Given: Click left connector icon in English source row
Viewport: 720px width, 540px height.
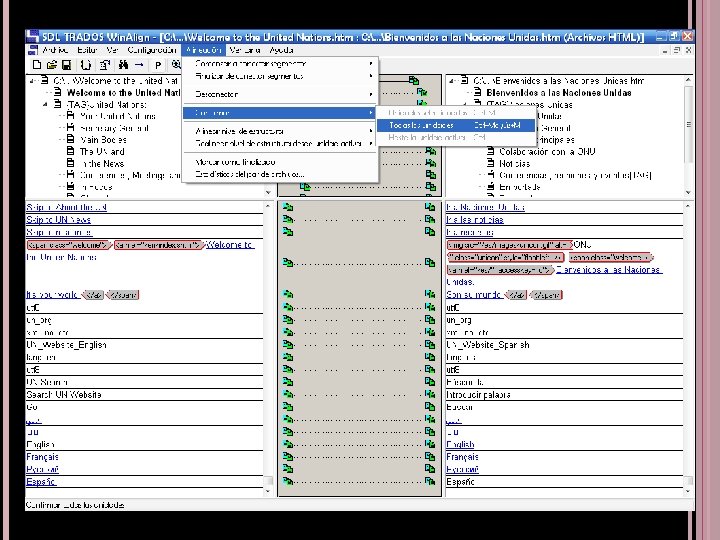Looking at the screenshot, I should [x=288, y=444].
